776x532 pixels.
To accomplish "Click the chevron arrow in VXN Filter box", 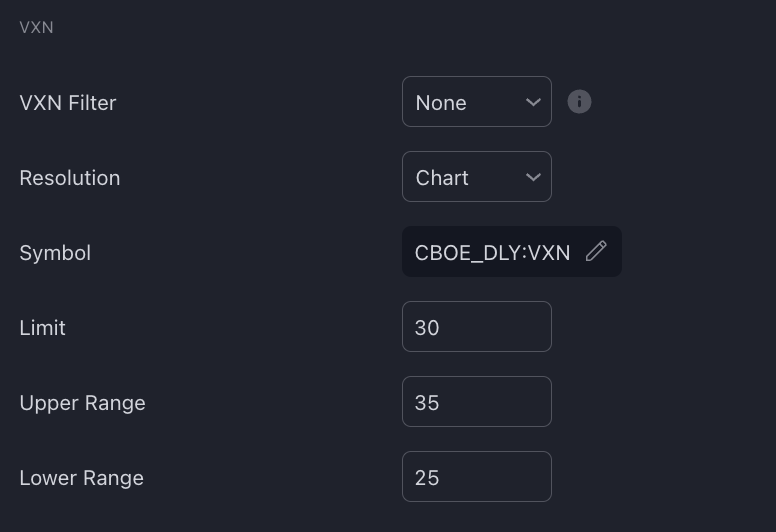I will [533, 102].
